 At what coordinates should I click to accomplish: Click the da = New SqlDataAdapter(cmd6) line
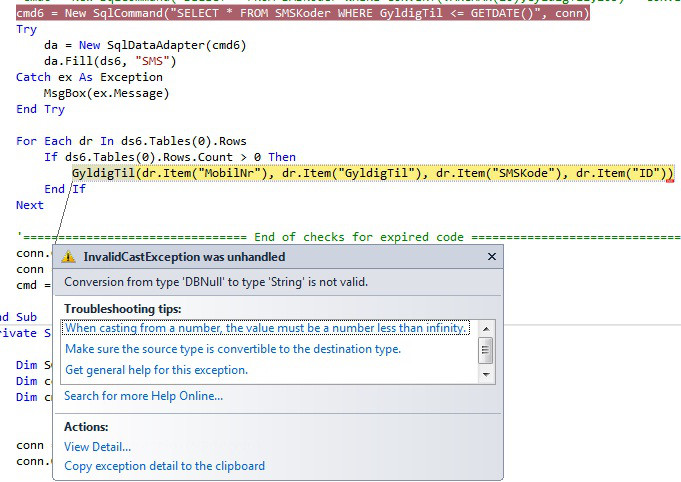coord(145,45)
